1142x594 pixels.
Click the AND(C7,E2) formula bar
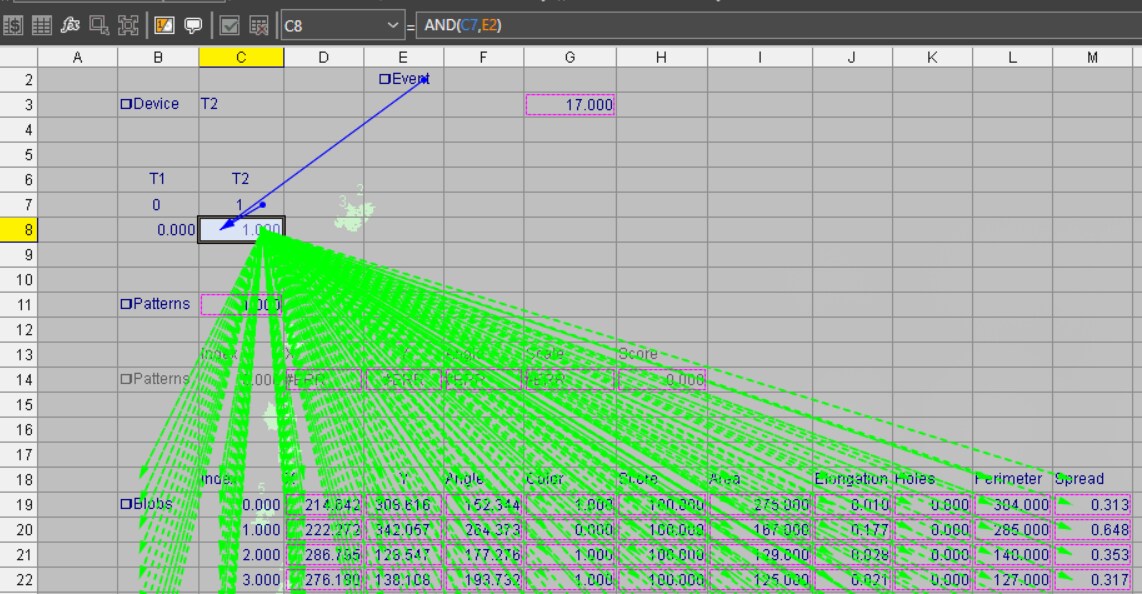pos(779,25)
